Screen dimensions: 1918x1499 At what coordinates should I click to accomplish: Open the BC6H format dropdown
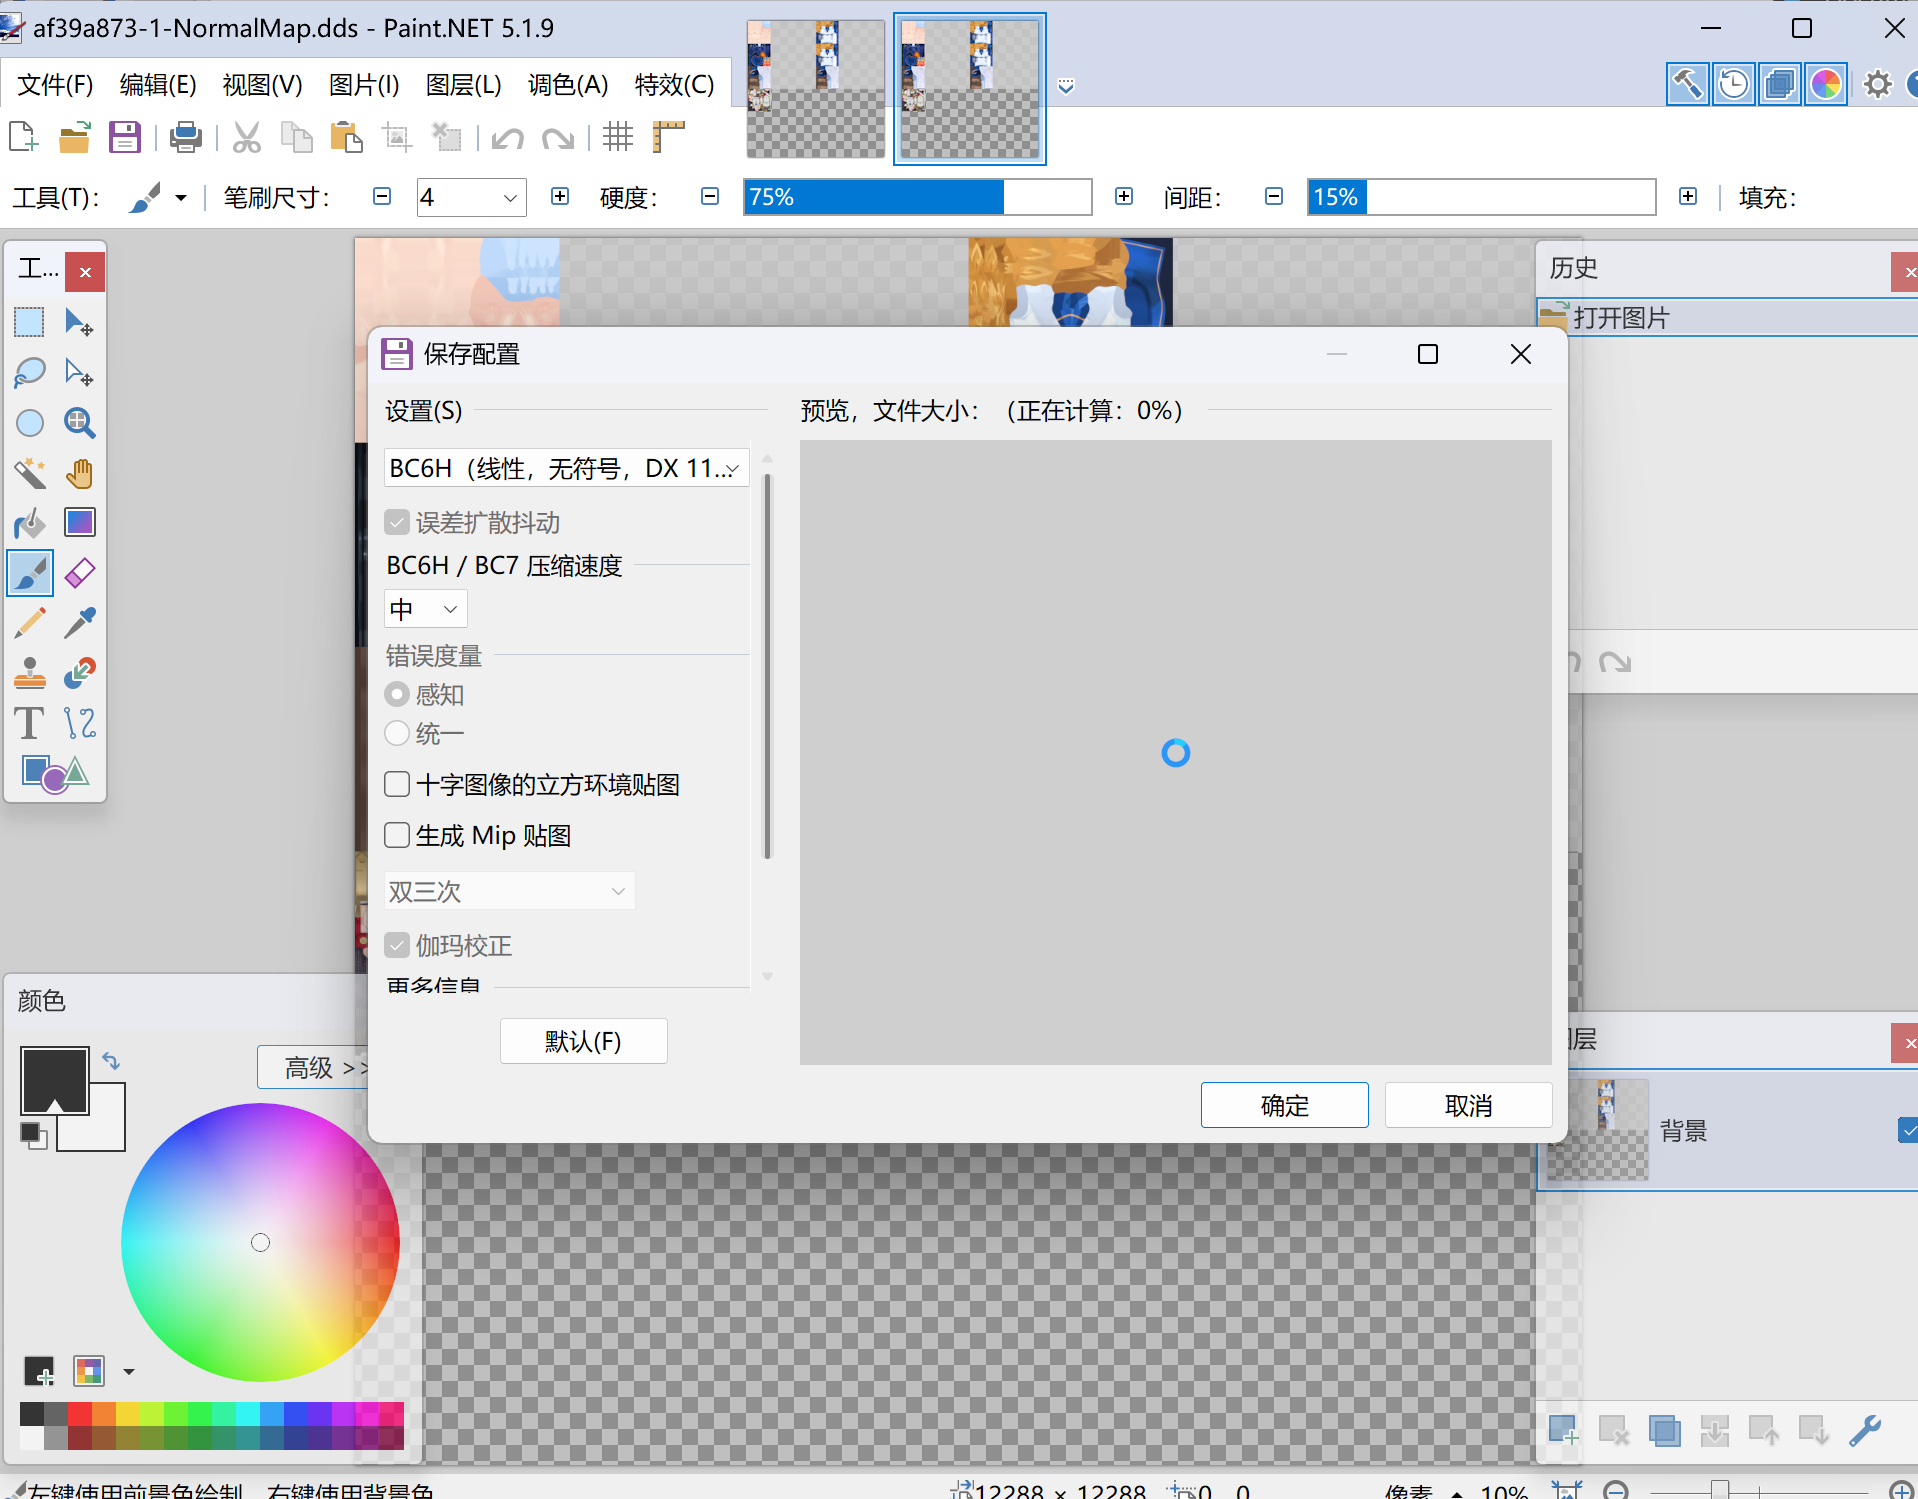tap(566, 468)
